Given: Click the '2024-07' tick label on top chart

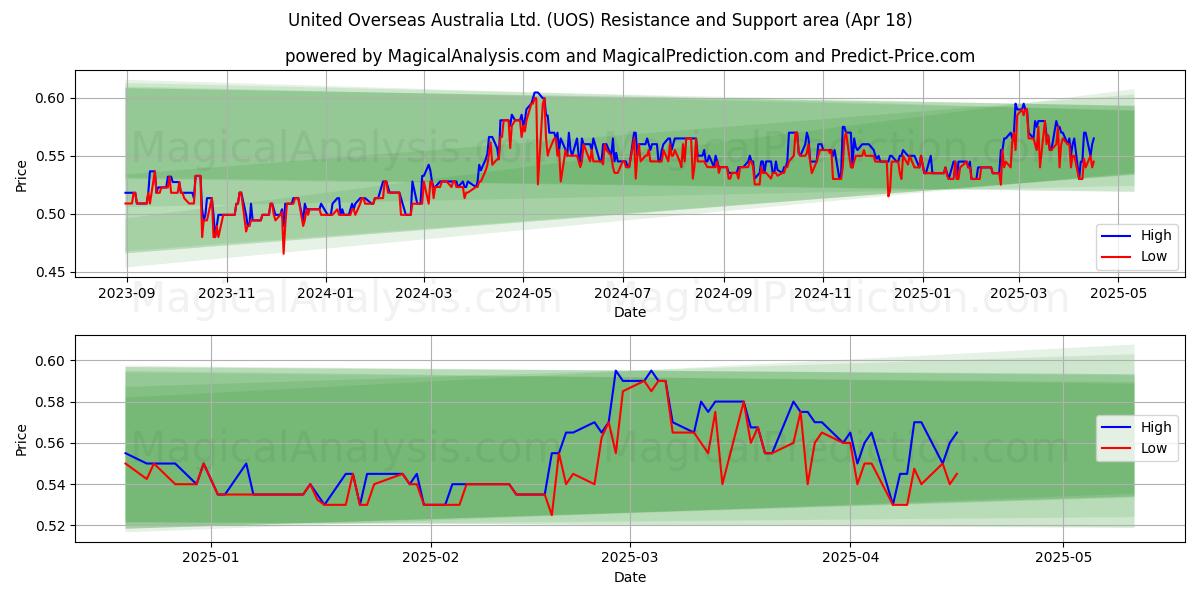Looking at the screenshot, I should point(623,295).
